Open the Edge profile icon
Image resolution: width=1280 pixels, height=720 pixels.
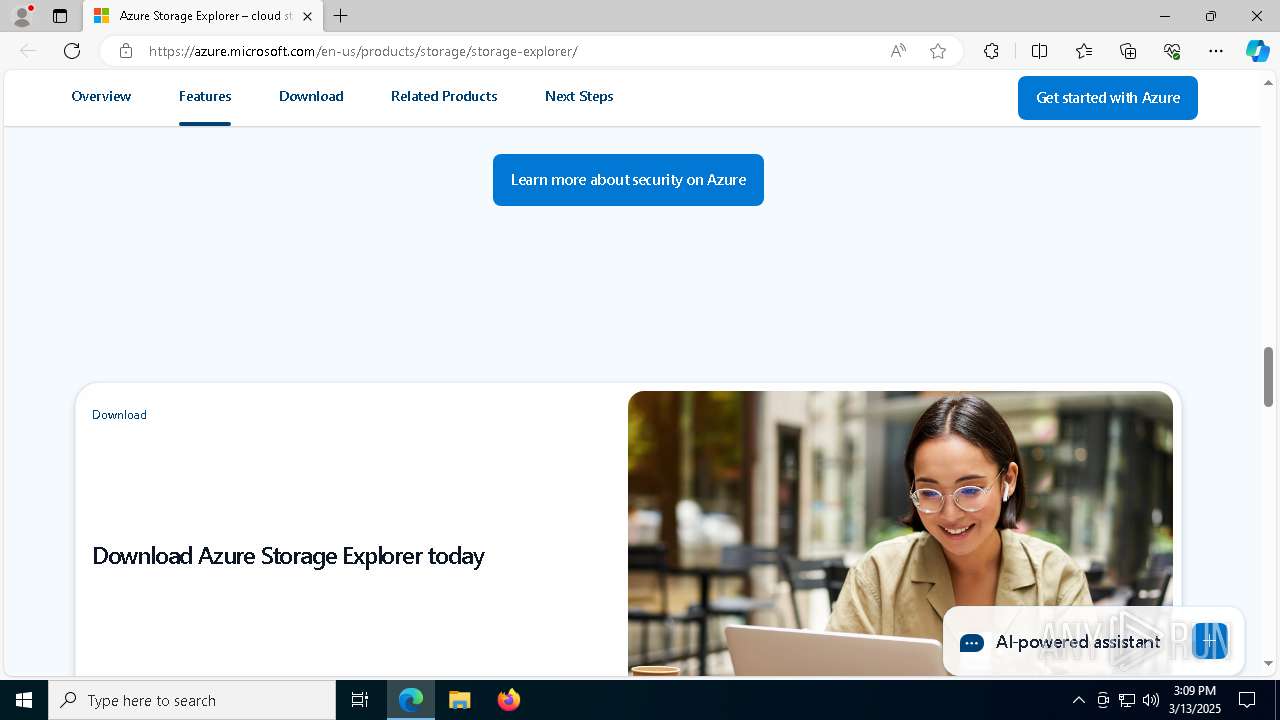(x=22, y=16)
